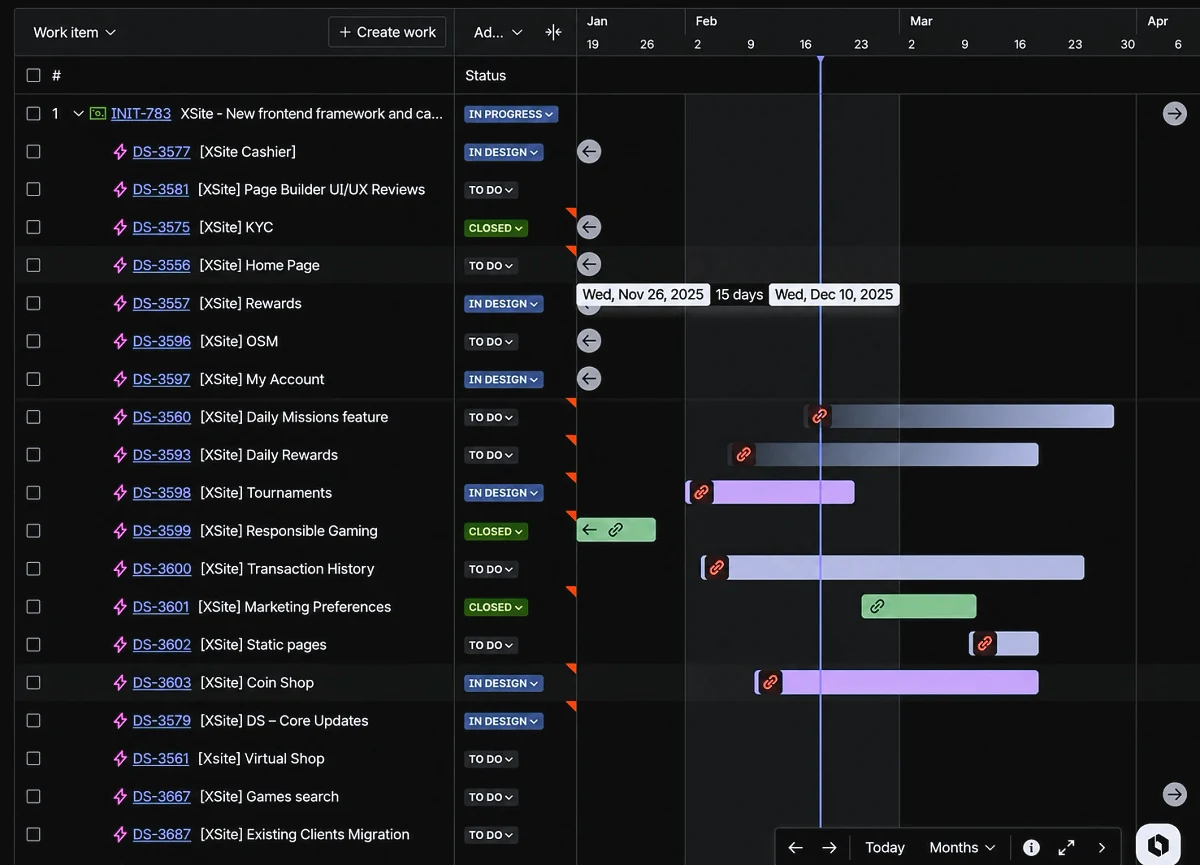Click the Create work button
Screen dimensions: 1200x865
(x=387, y=32)
